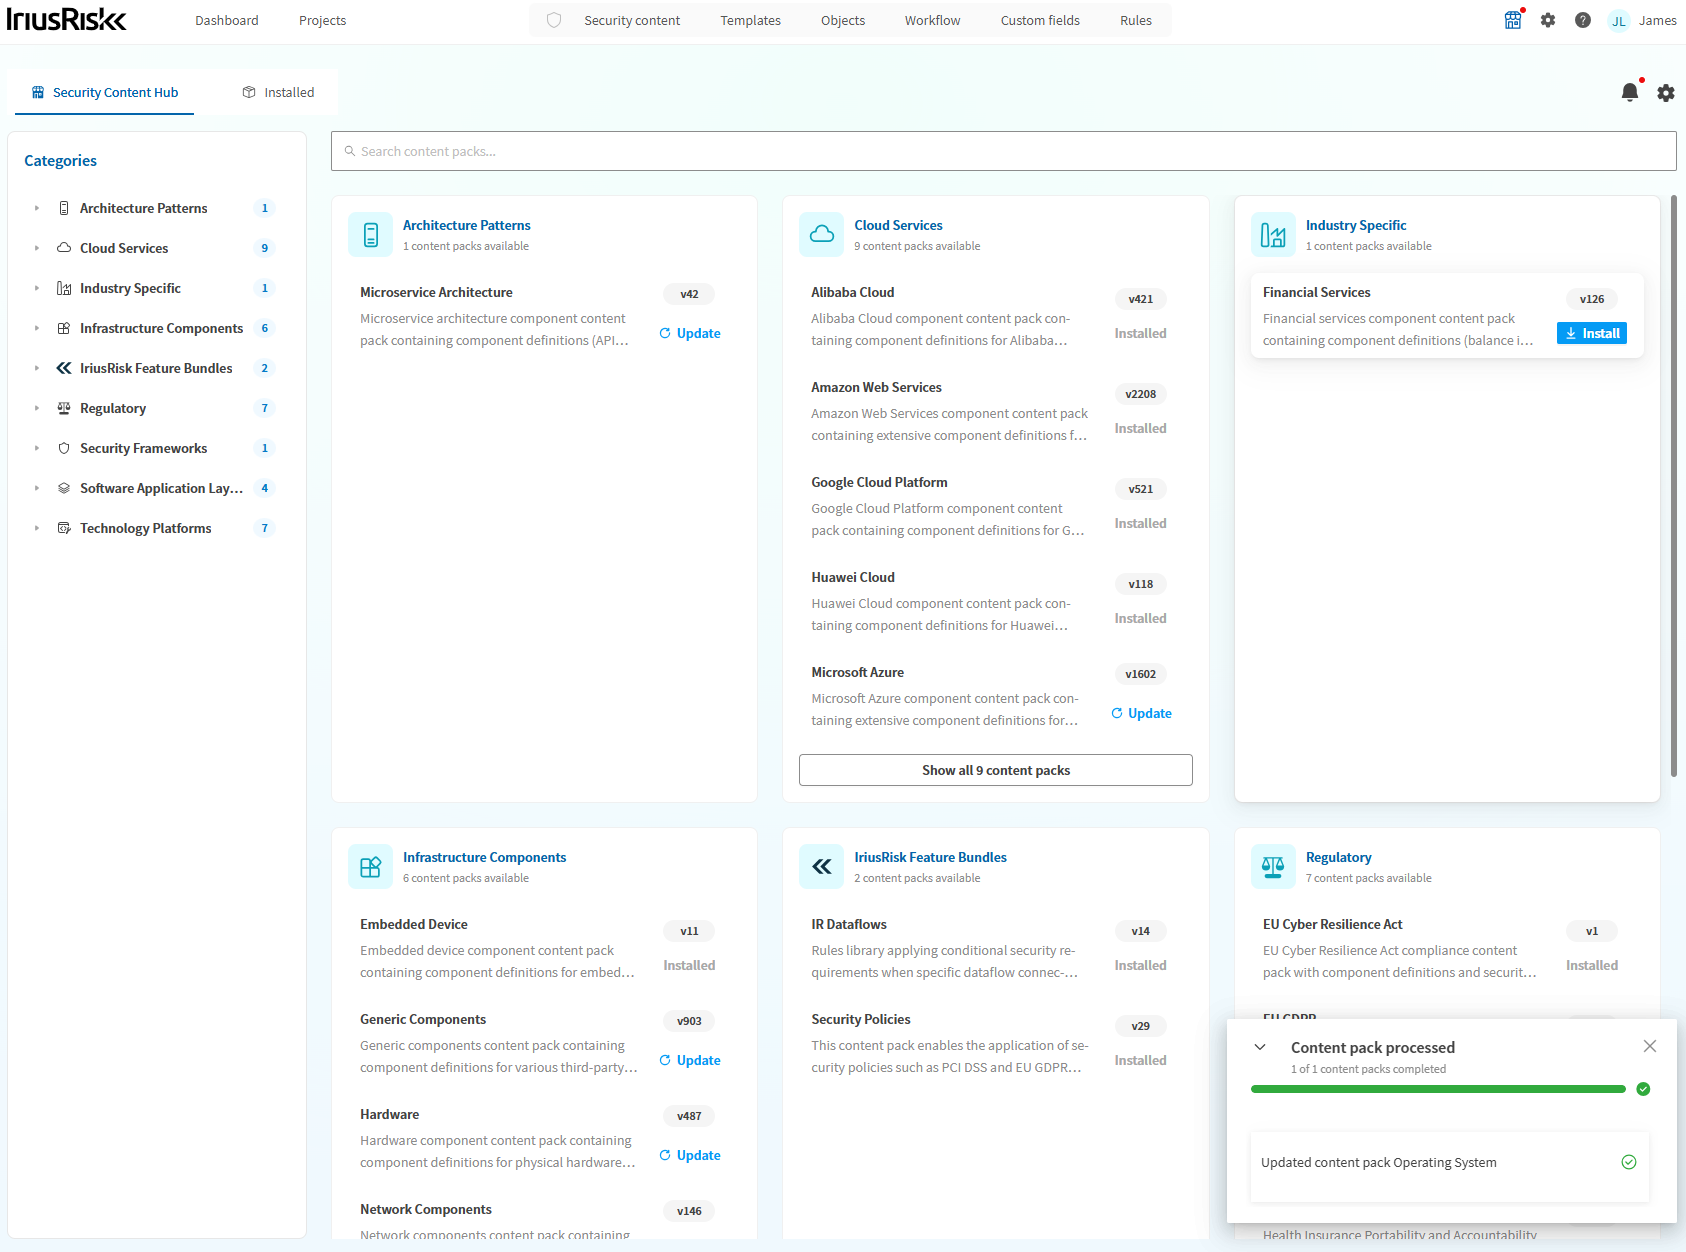Screen dimensions: 1686x1252
Task: Expand Security Frameworks category arrow
Action: pyautogui.click(x=37, y=448)
